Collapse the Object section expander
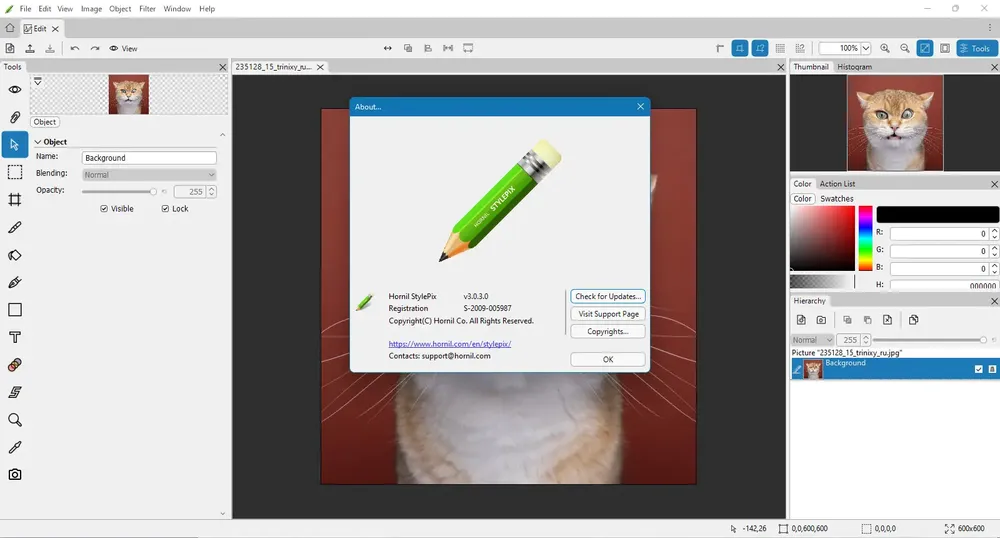The image size is (1000, 538). coord(38,142)
